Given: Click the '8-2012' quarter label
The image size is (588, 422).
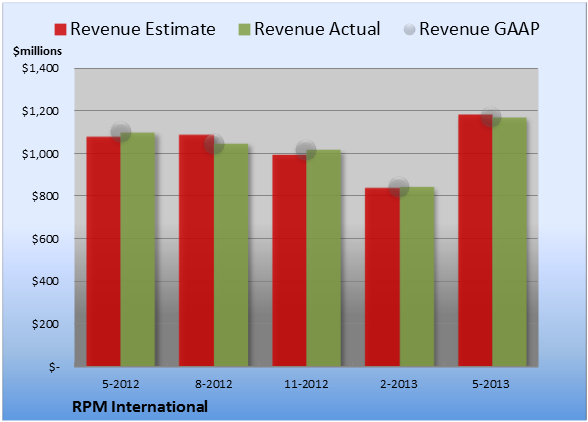Looking at the screenshot, I should click(x=214, y=384).
